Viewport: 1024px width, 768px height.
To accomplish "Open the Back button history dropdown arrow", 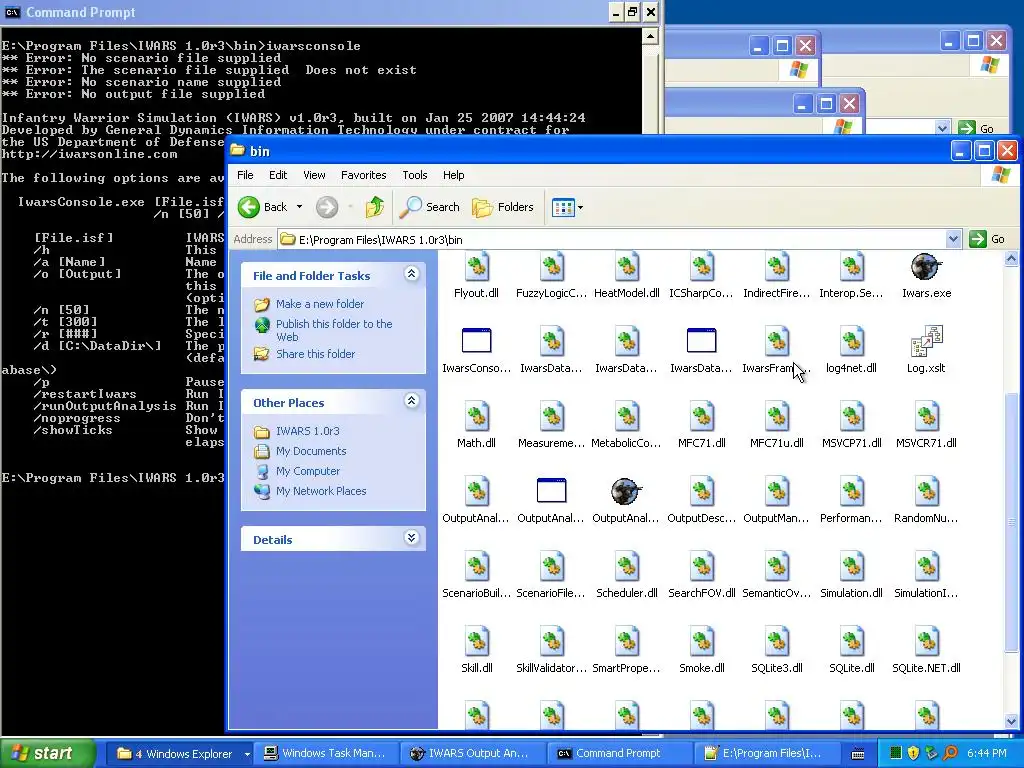I will pyautogui.click(x=299, y=207).
